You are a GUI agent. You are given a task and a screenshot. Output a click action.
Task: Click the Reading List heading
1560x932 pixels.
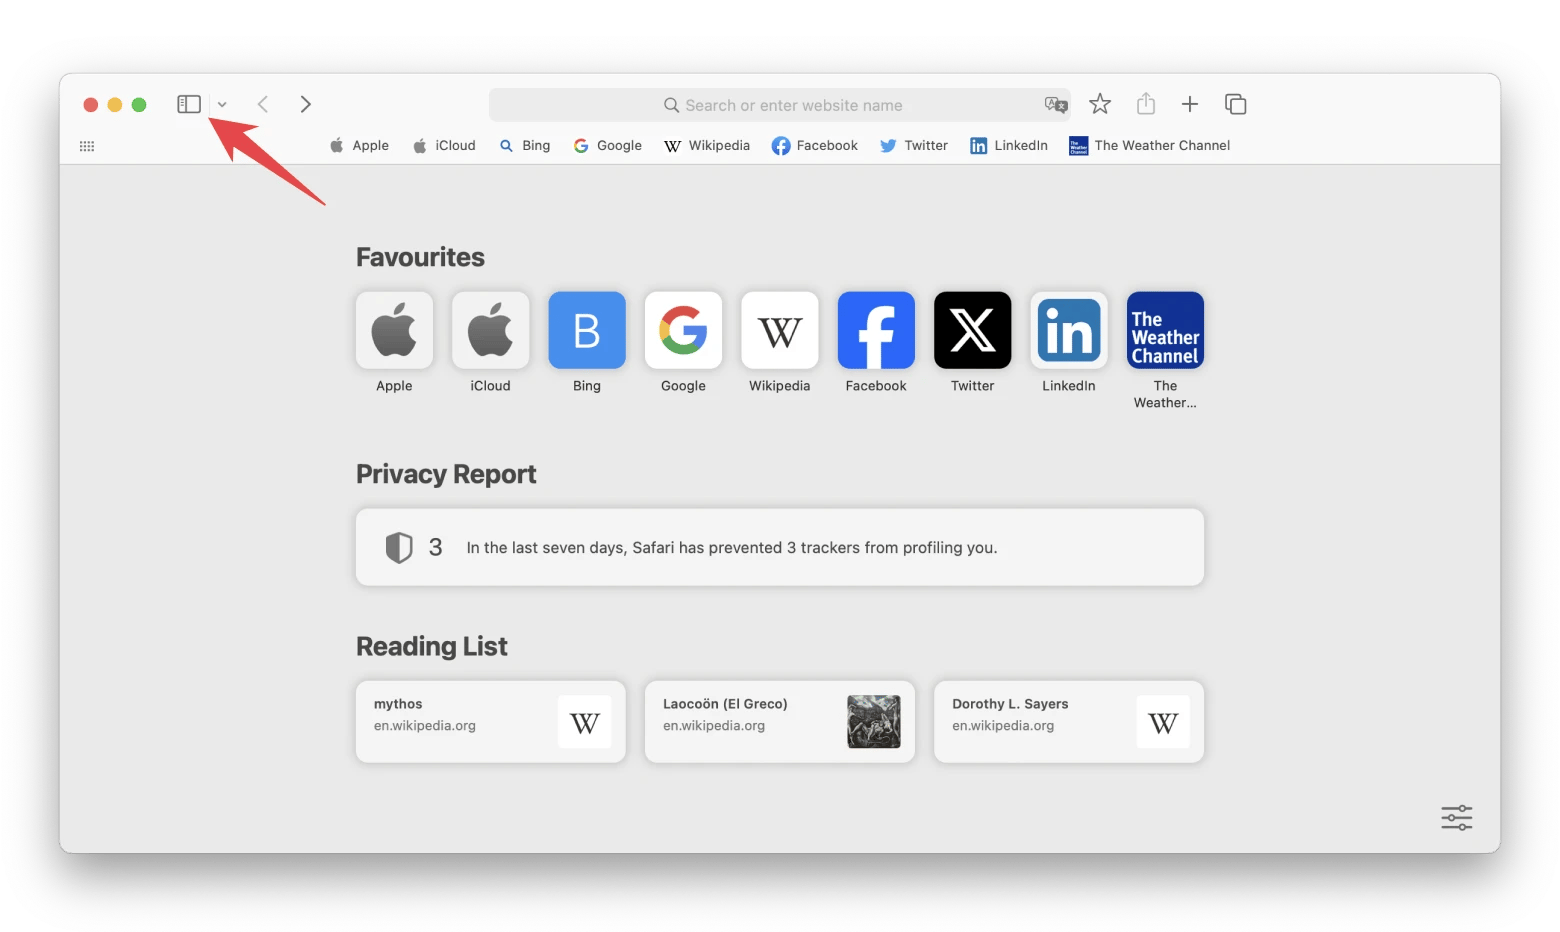pos(432,646)
